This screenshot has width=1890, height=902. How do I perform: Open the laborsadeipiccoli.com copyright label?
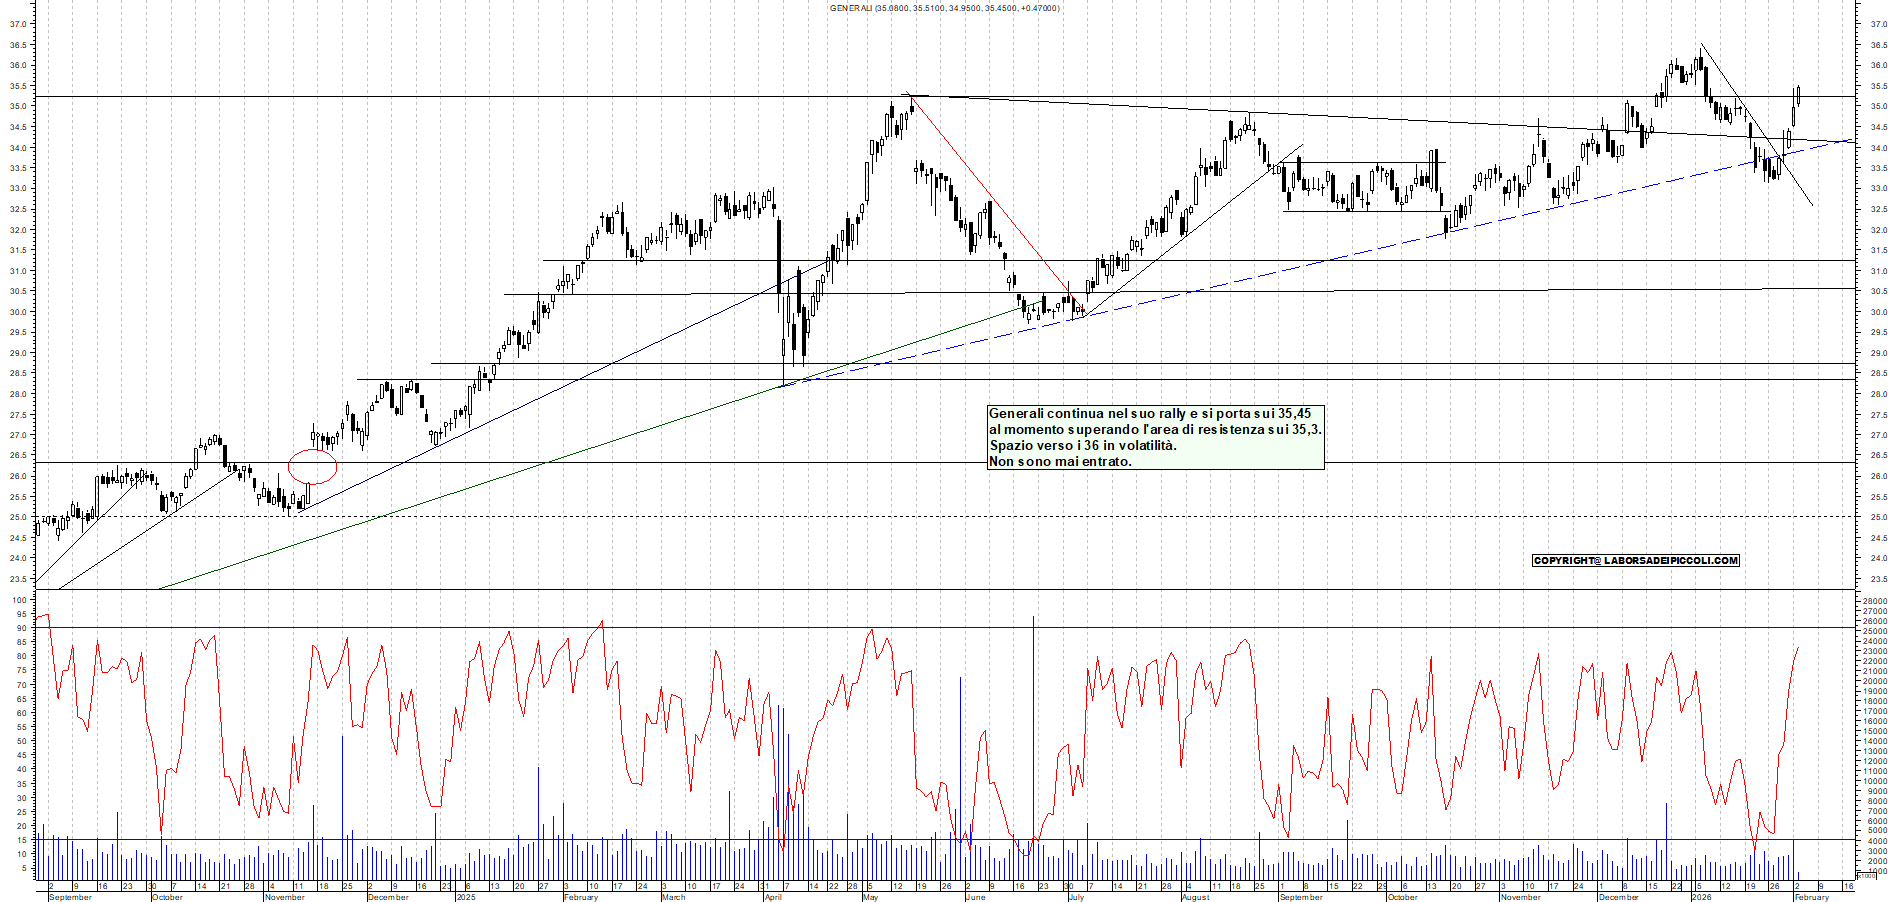(1635, 561)
